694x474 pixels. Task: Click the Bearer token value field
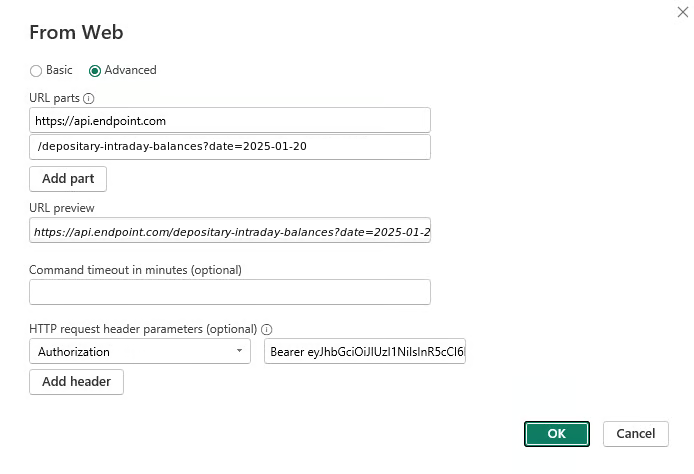point(366,352)
